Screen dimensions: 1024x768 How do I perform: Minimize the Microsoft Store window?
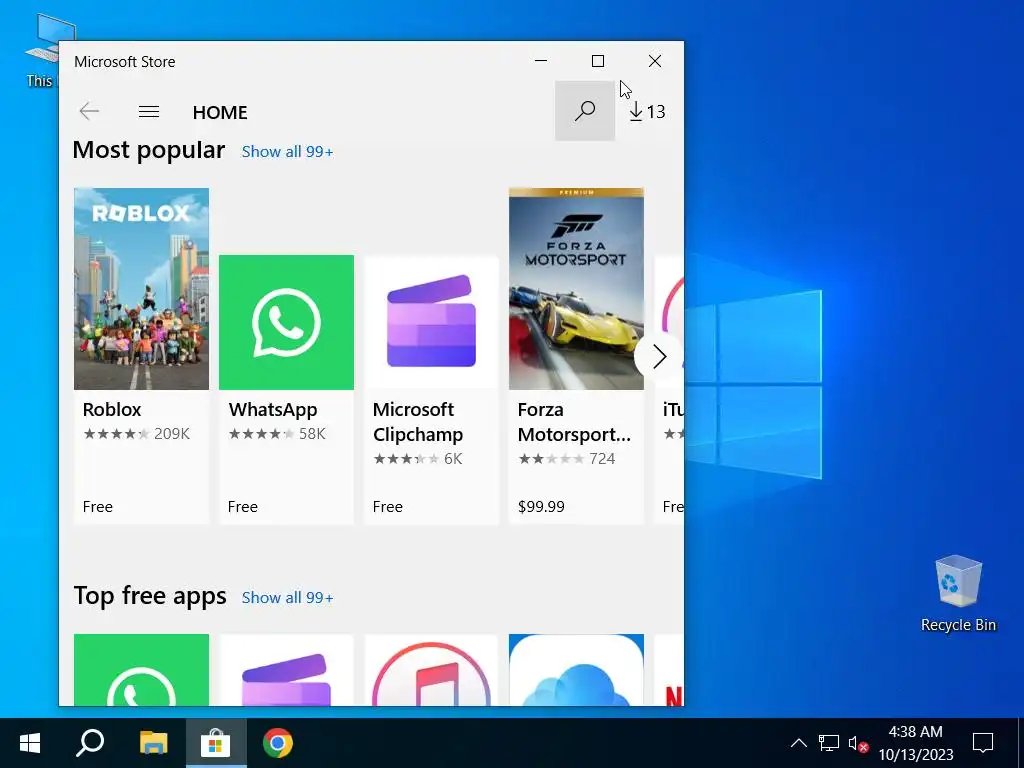click(541, 61)
